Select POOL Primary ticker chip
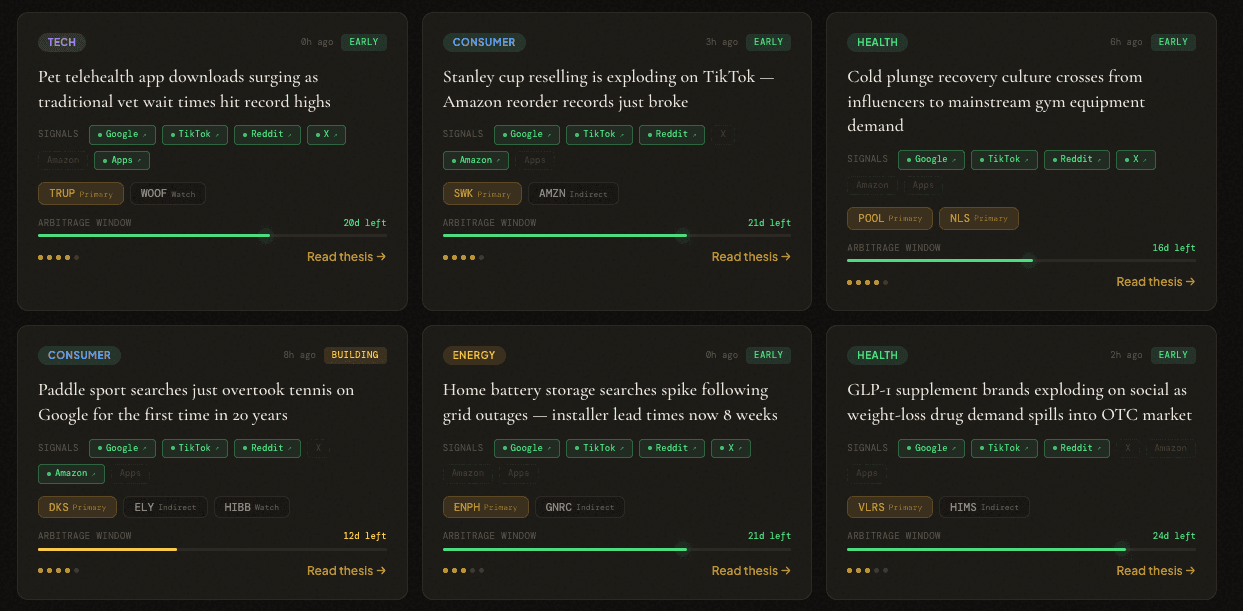This screenshot has height=611, width=1243. coord(890,218)
